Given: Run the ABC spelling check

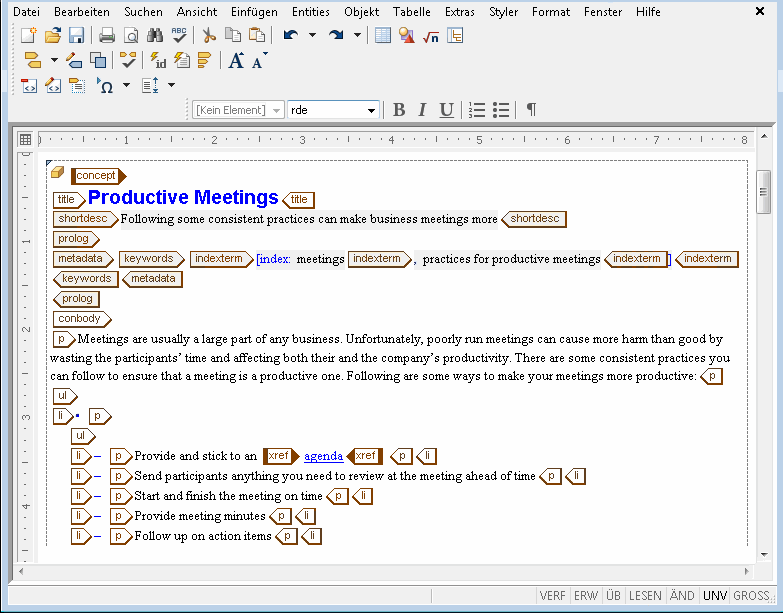Looking at the screenshot, I should [x=179, y=35].
